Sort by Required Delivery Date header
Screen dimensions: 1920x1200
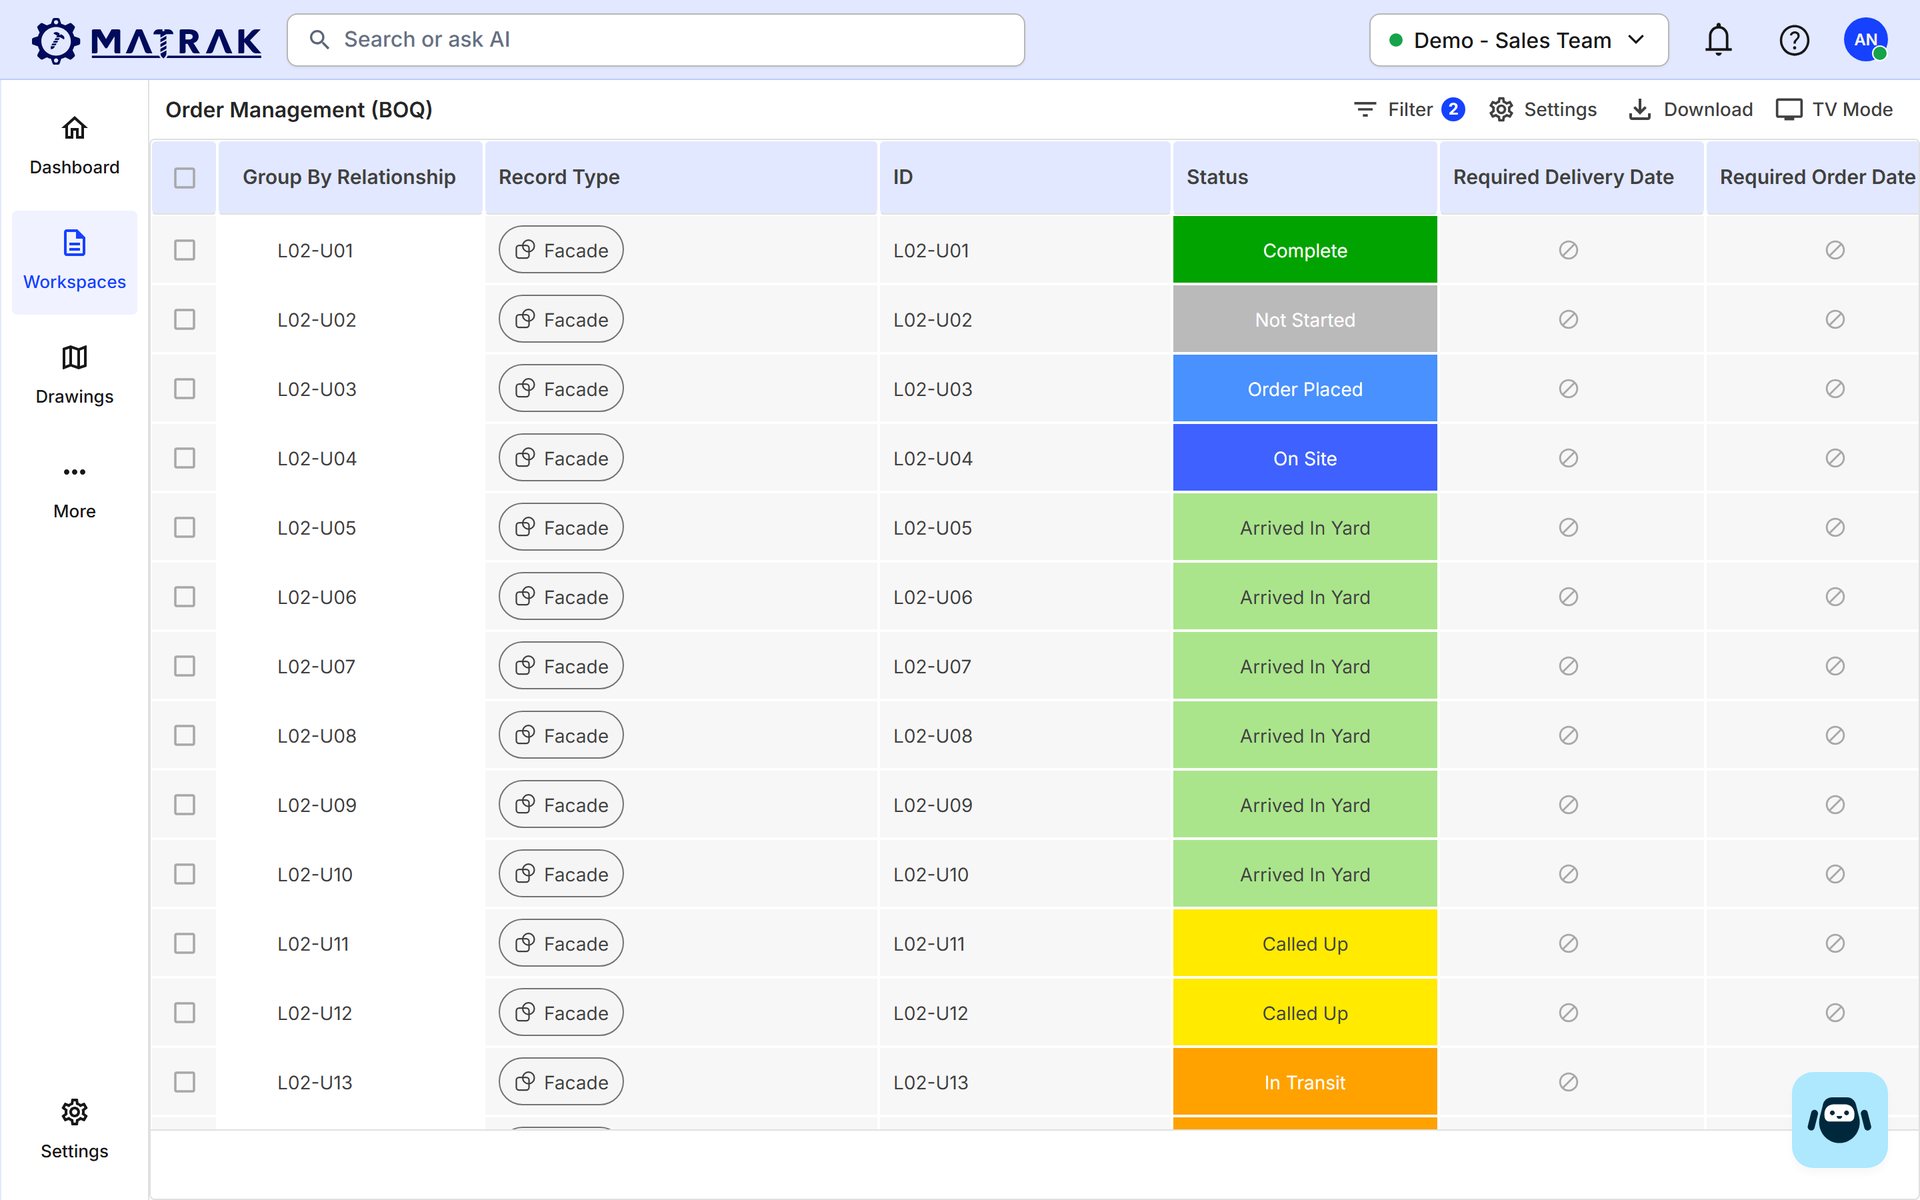pos(1571,177)
